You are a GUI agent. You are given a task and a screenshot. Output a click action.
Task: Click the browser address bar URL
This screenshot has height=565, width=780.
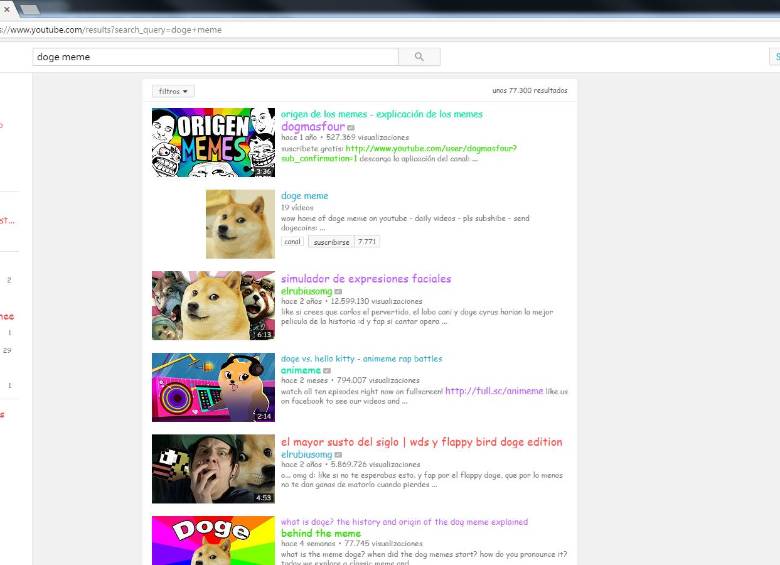(x=111, y=30)
